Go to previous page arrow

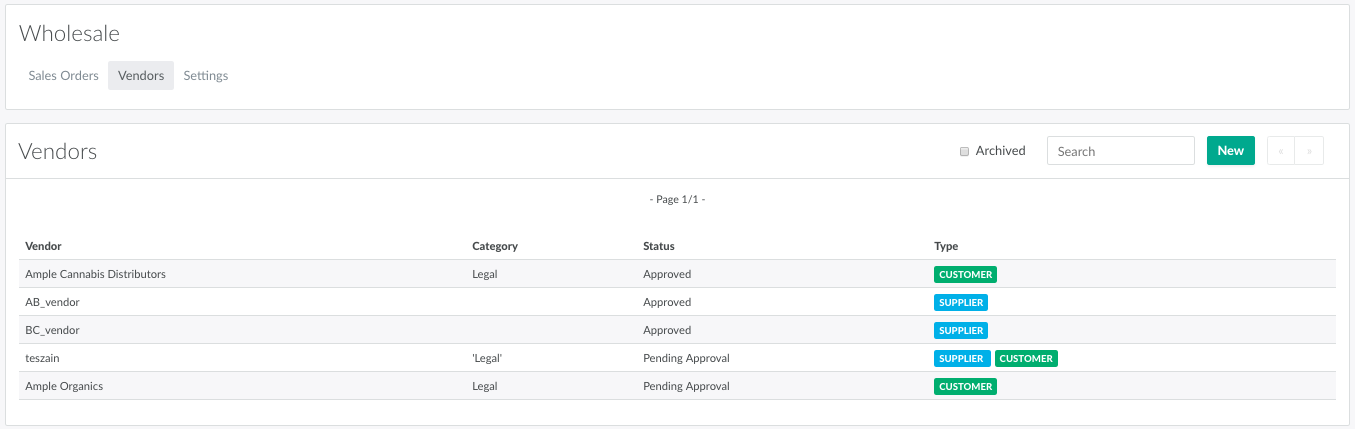(1281, 151)
